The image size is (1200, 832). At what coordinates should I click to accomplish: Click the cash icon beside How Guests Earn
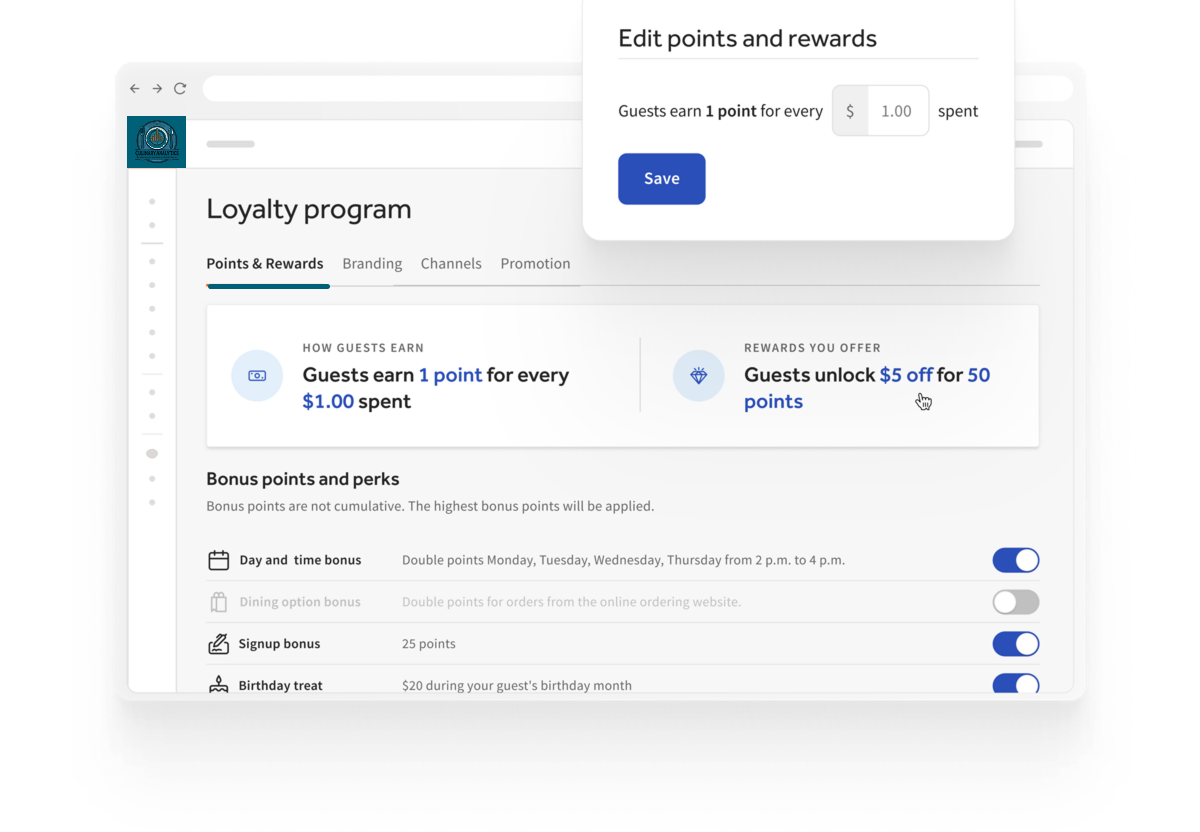[257, 376]
